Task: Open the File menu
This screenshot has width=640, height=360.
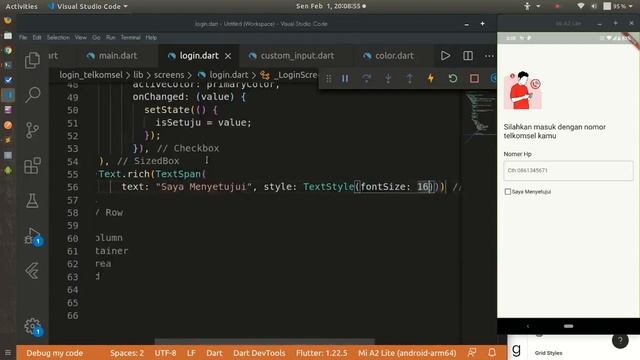Action: click(23, 37)
